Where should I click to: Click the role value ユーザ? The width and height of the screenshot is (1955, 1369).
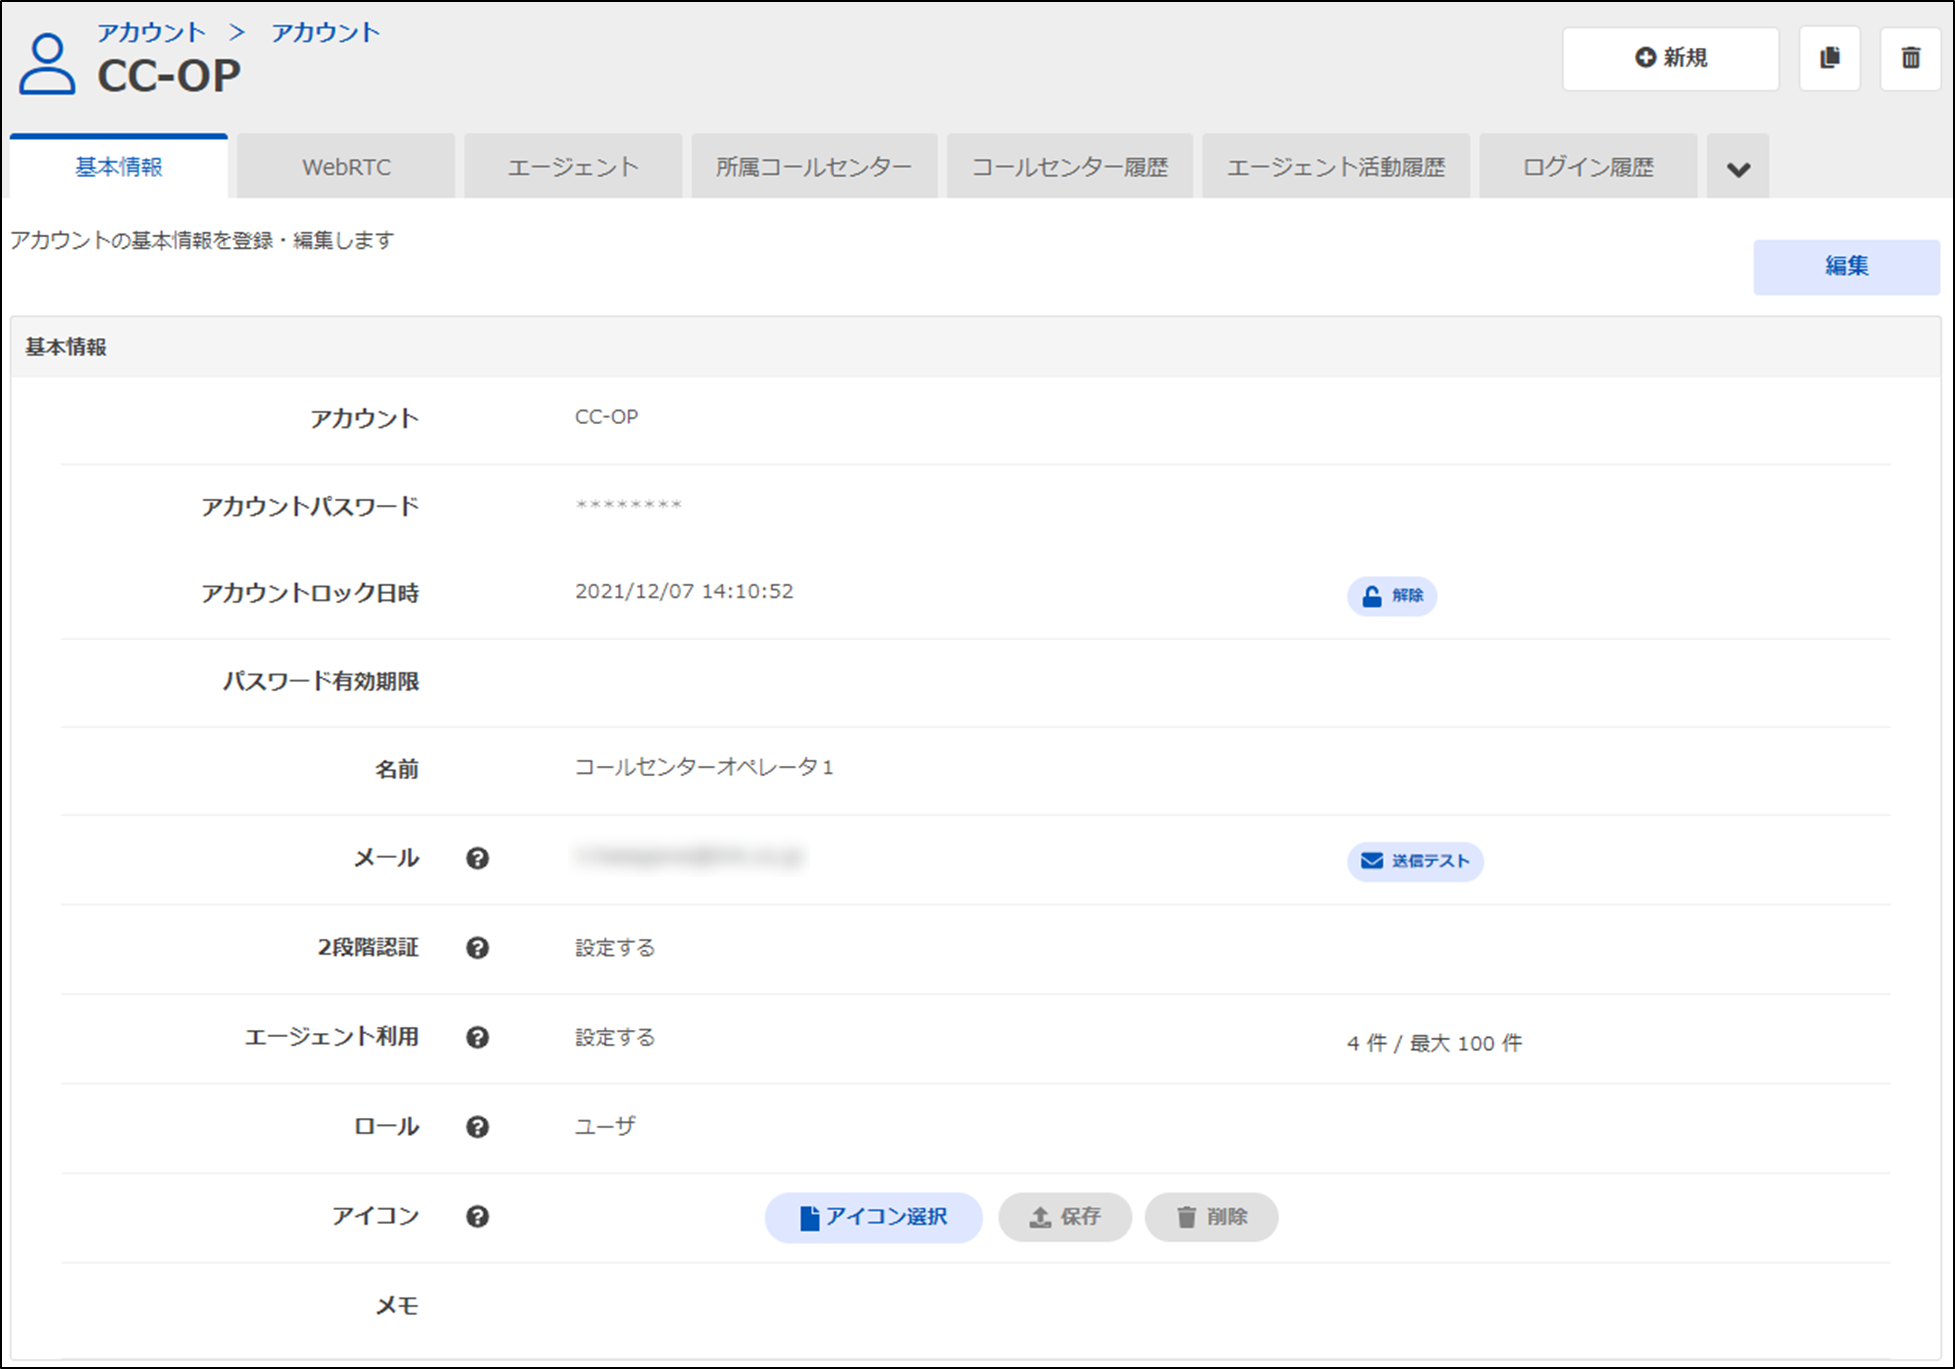(605, 1126)
